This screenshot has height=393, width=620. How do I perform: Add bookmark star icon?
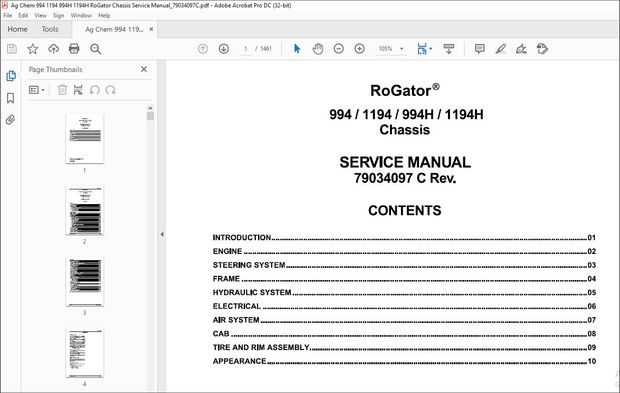pyautogui.click(x=32, y=49)
